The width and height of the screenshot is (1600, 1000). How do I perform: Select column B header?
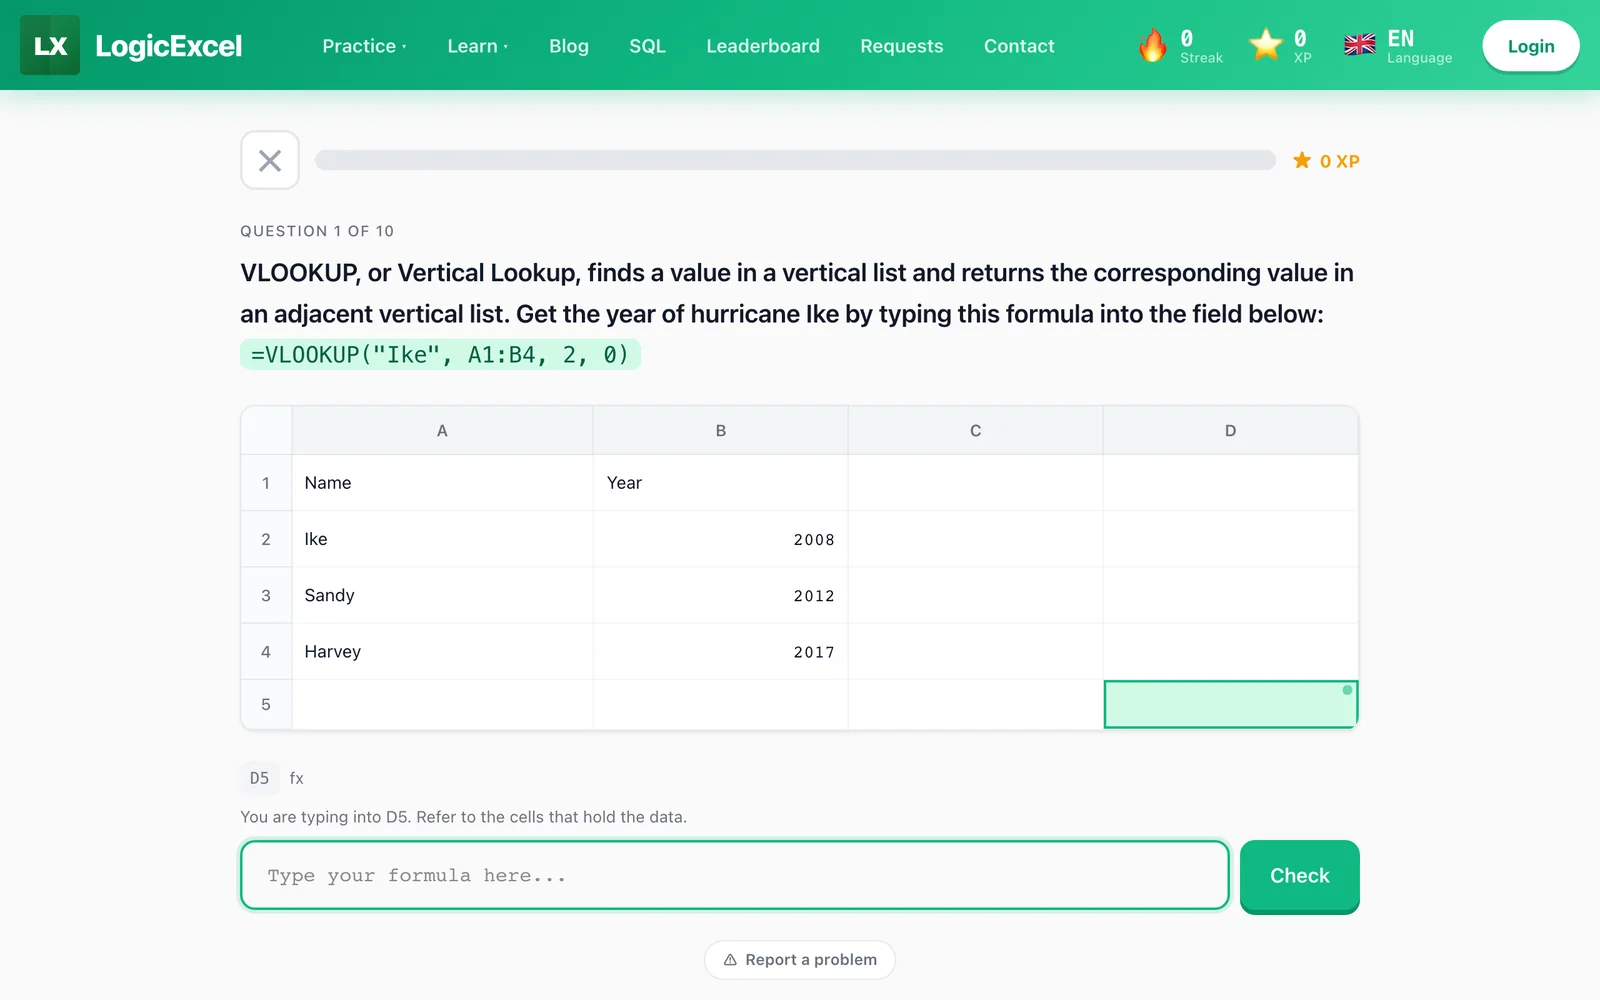pos(721,431)
